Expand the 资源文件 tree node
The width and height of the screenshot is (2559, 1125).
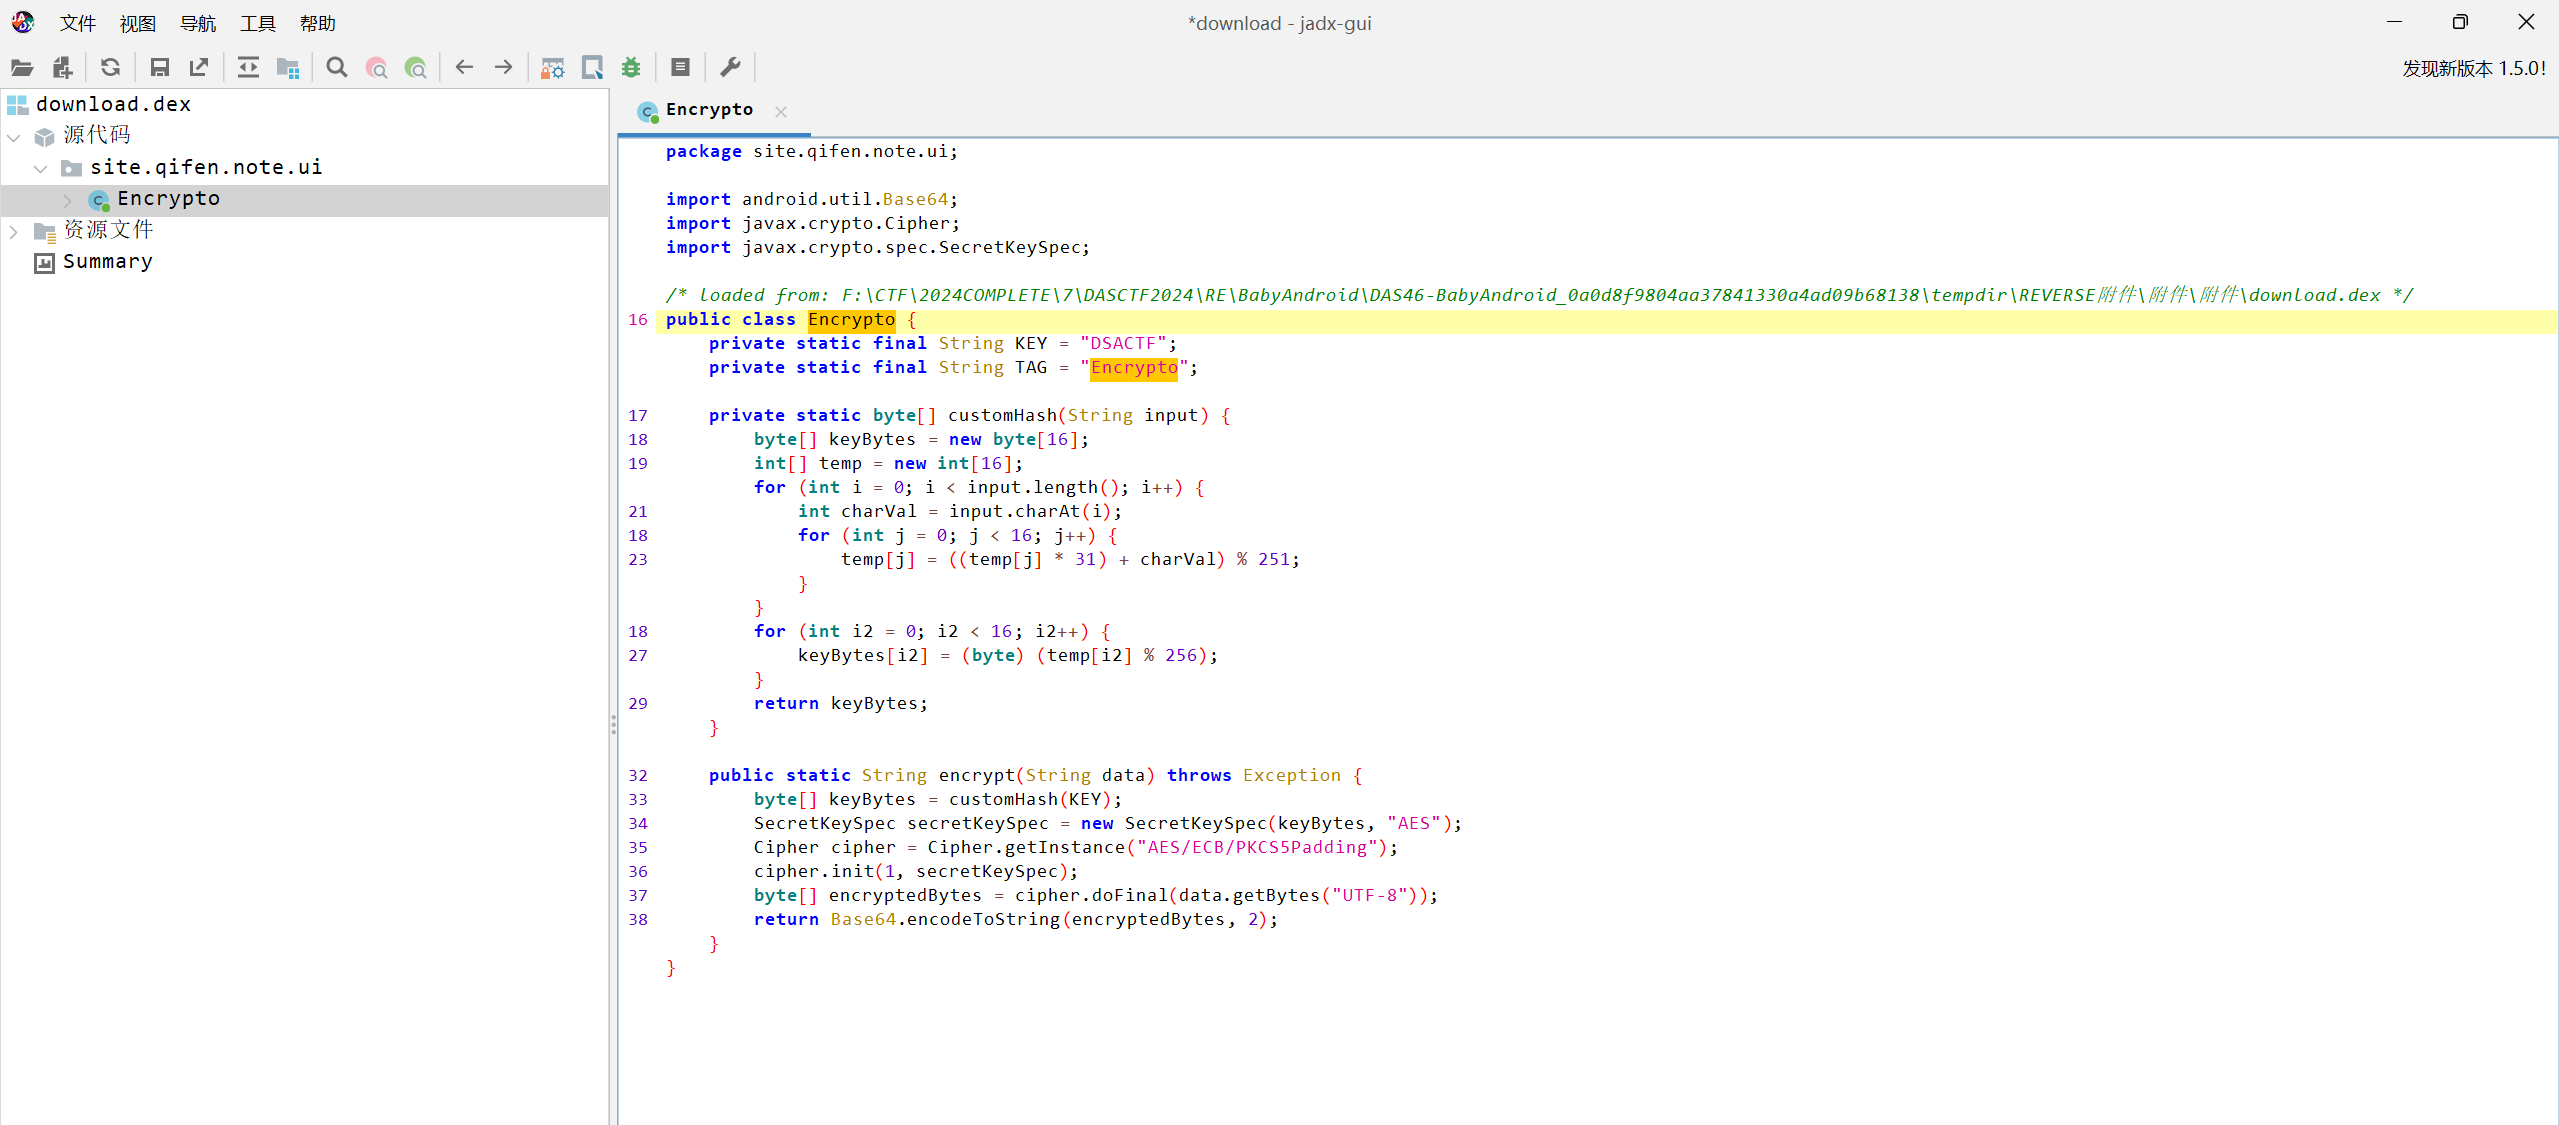(14, 231)
